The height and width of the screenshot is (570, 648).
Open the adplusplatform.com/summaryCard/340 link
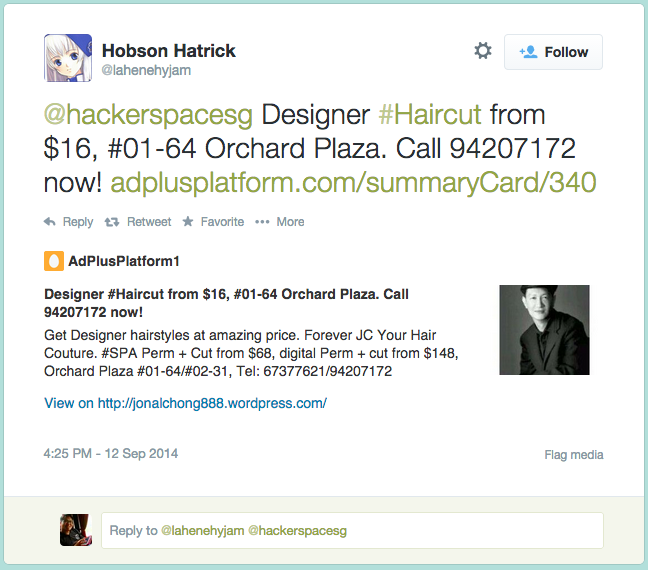[353, 182]
